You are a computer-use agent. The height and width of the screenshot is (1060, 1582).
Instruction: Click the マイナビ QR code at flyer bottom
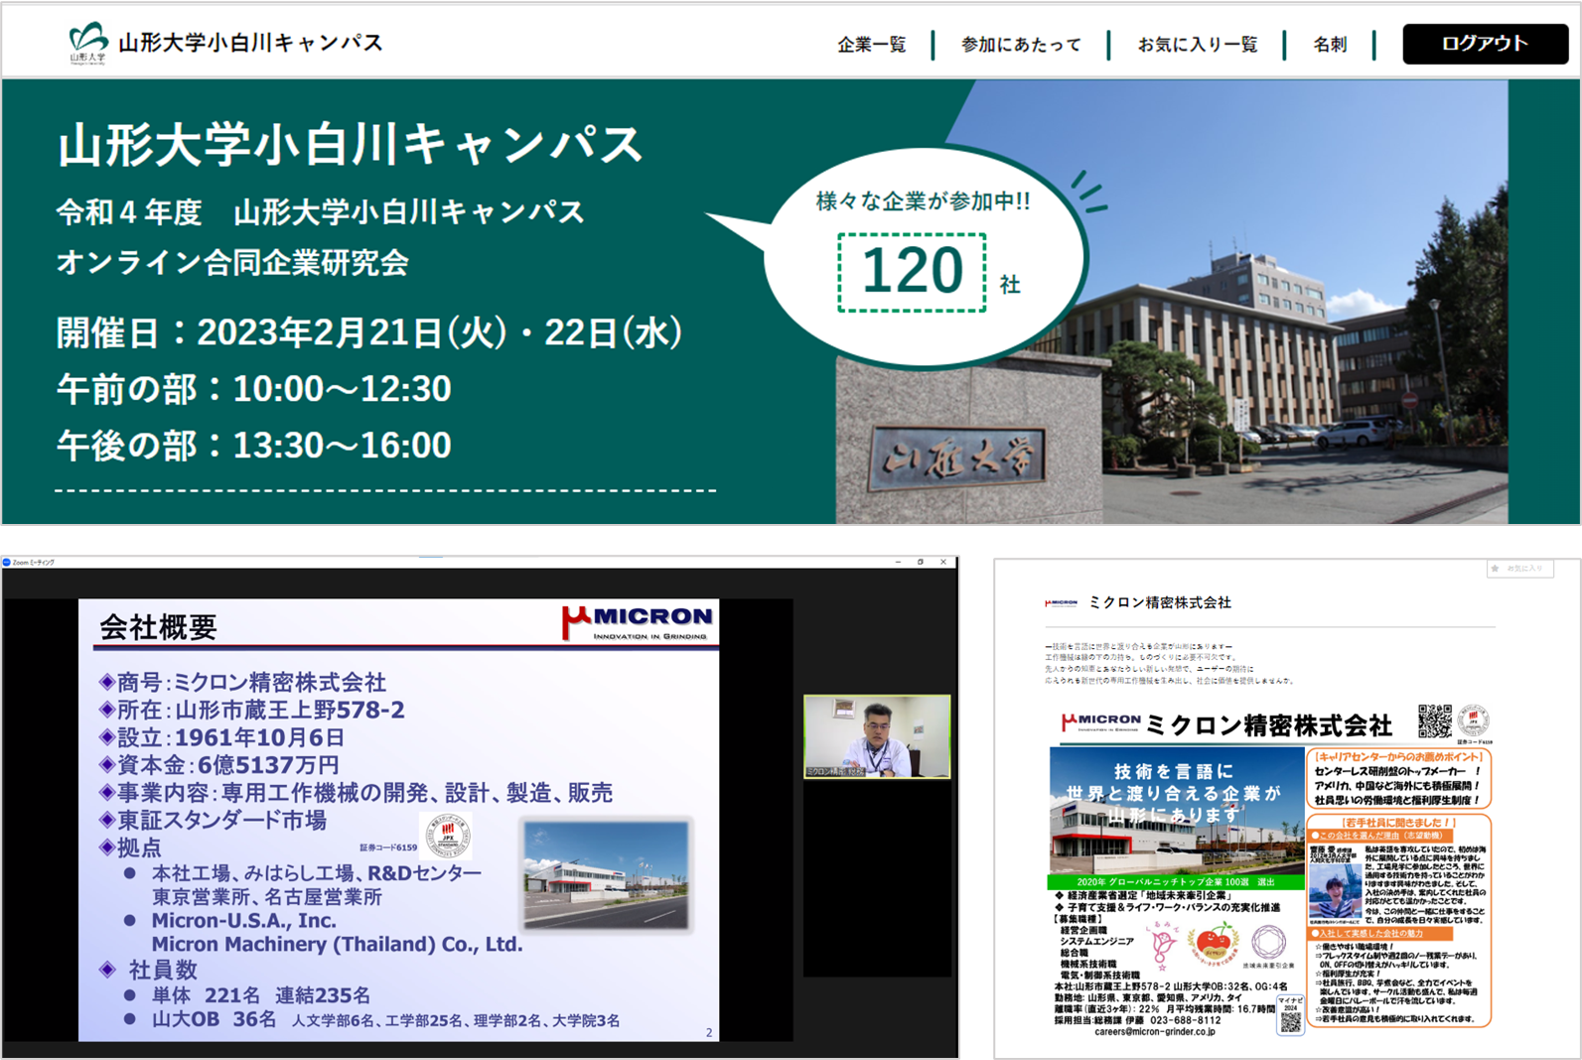1291,1021
